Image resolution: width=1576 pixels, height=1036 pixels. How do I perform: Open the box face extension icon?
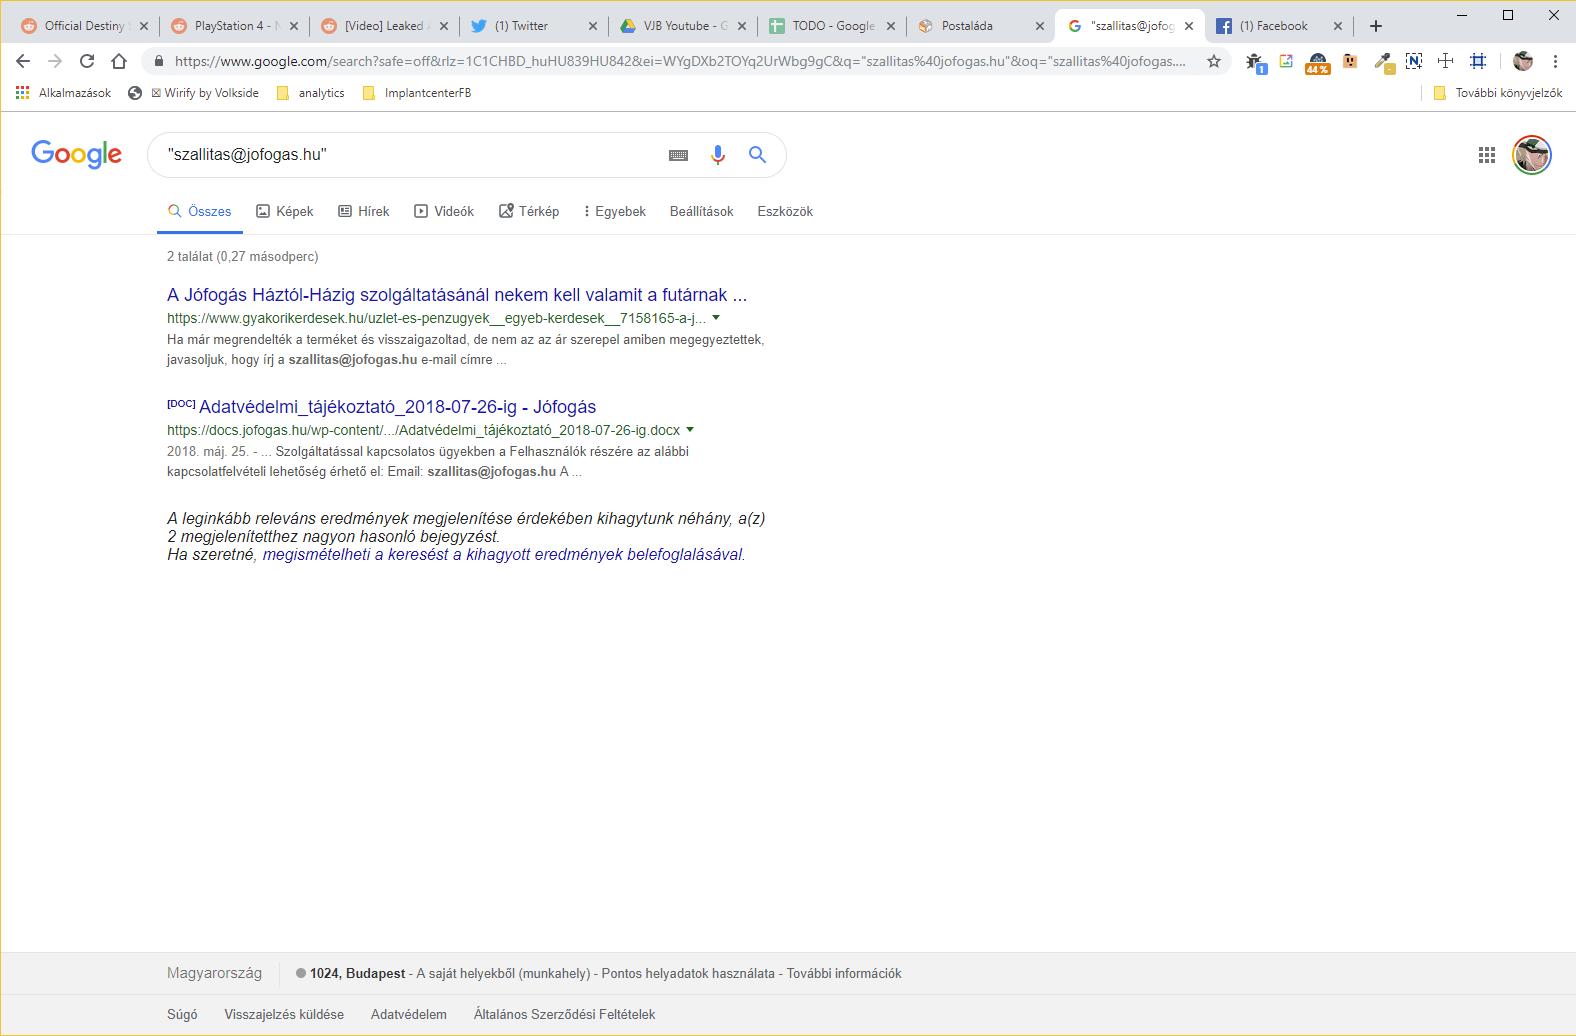pyautogui.click(x=1350, y=61)
